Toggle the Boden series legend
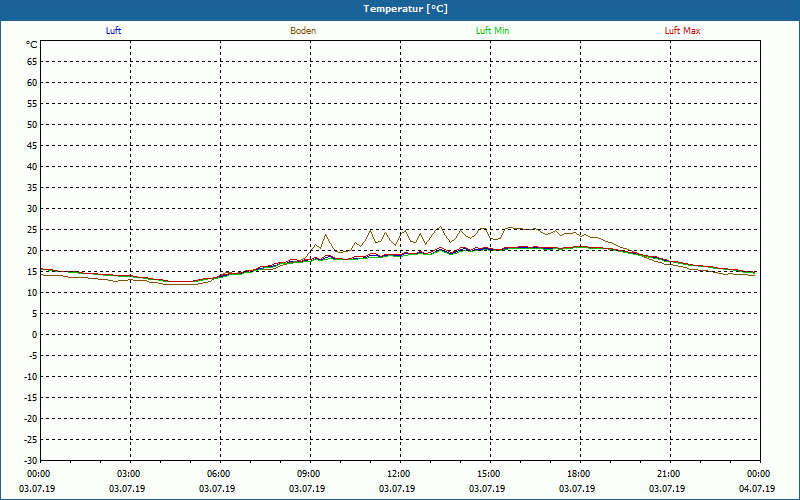This screenshot has width=800, height=500. [303, 31]
